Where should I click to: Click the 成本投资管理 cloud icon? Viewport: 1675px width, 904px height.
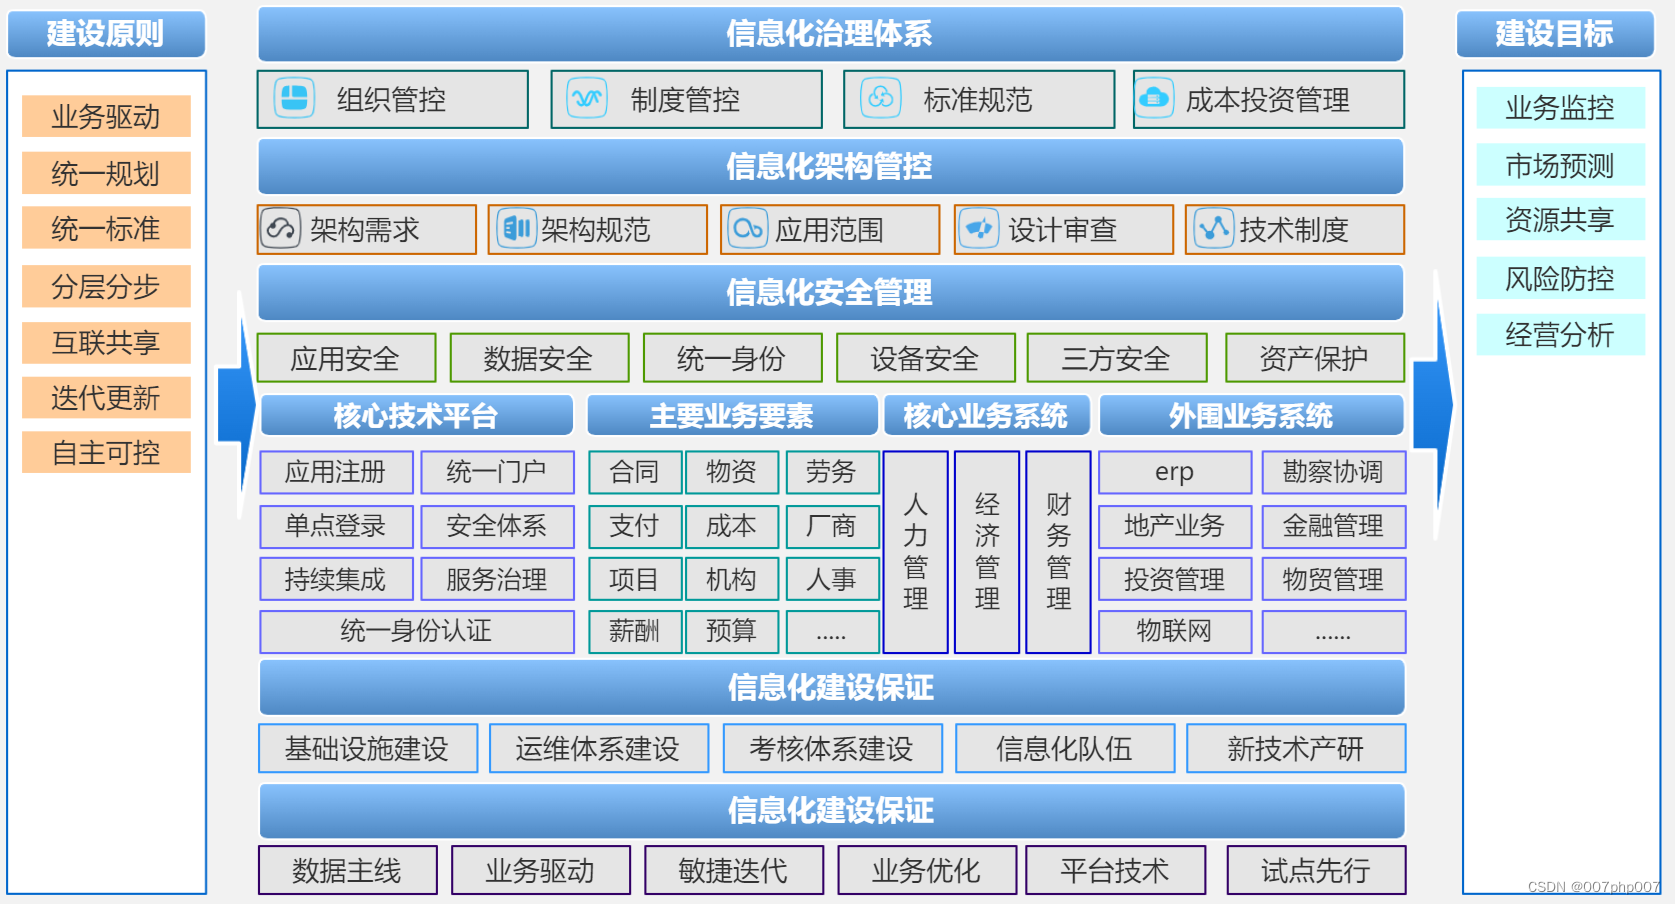pos(1155,99)
